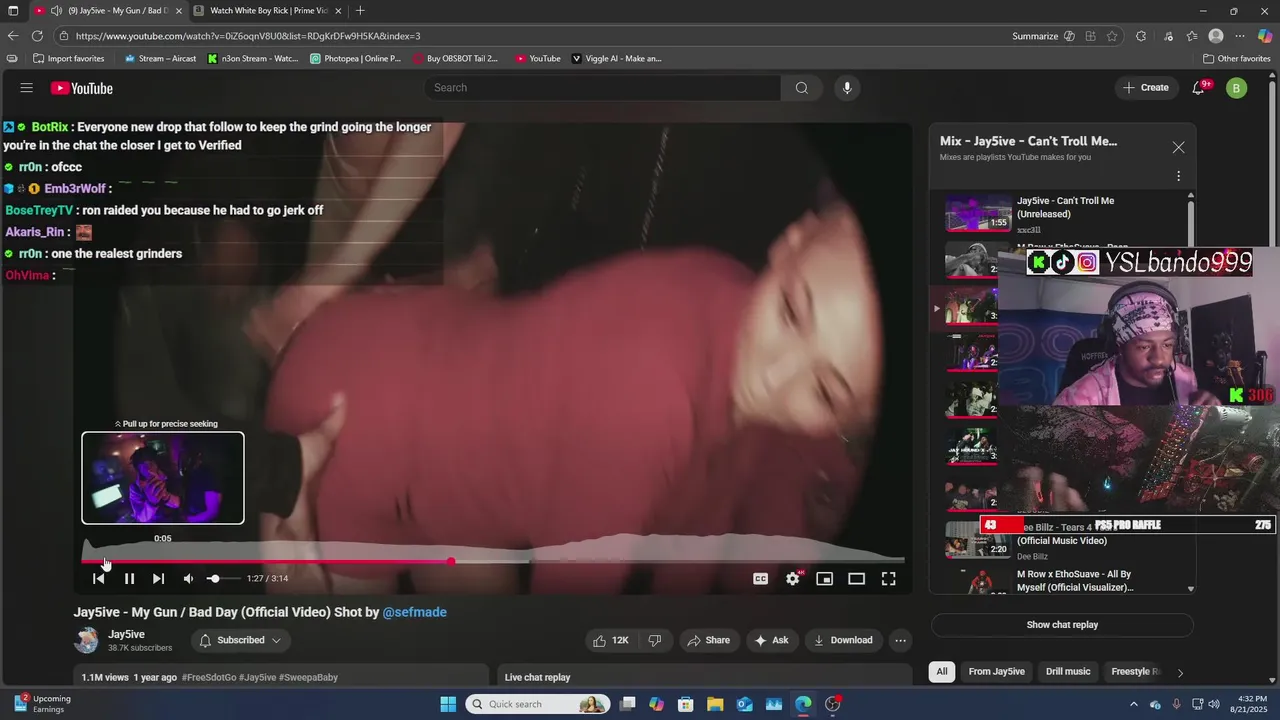The image size is (1280, 720).
Task: Download the video
Action: (843, 640)
